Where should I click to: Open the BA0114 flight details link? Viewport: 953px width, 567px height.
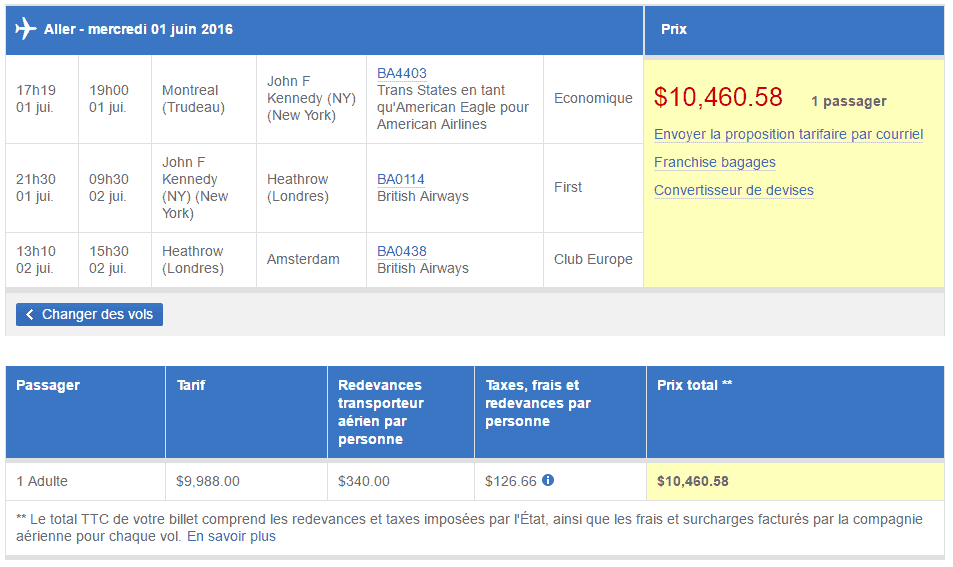click(401, 179)
